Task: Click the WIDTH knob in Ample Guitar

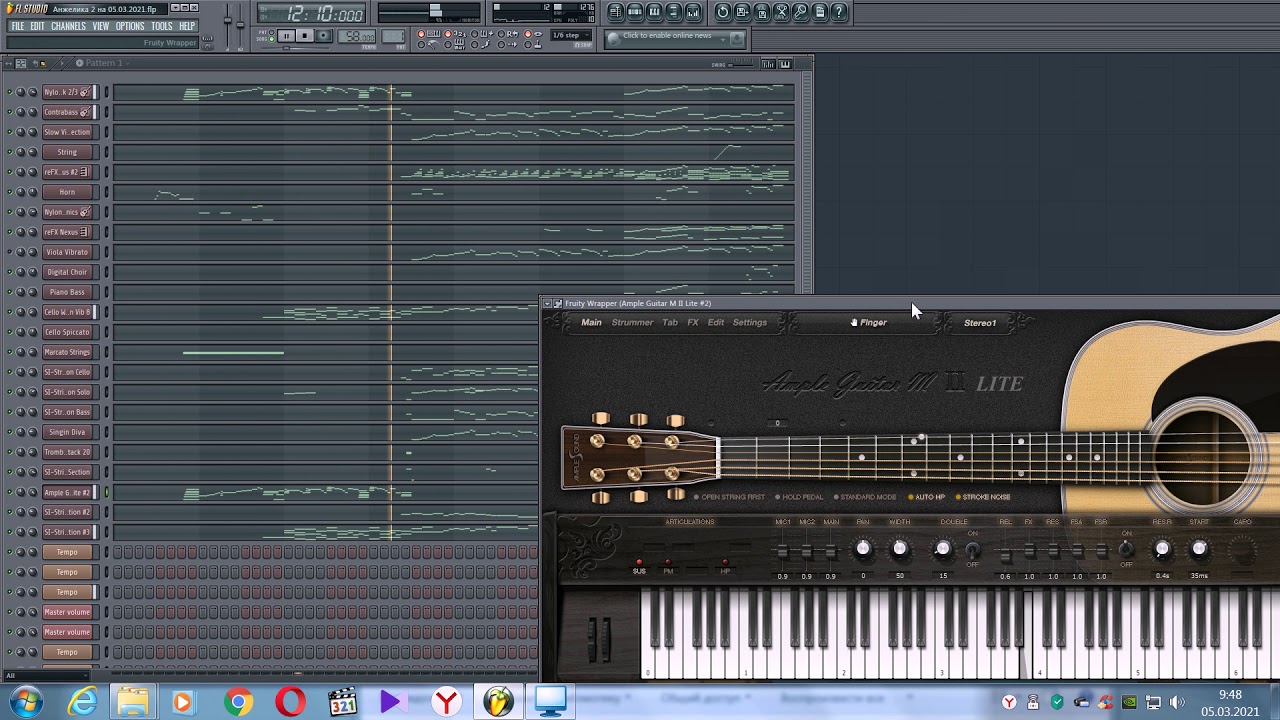Action: tap(899, 549)
